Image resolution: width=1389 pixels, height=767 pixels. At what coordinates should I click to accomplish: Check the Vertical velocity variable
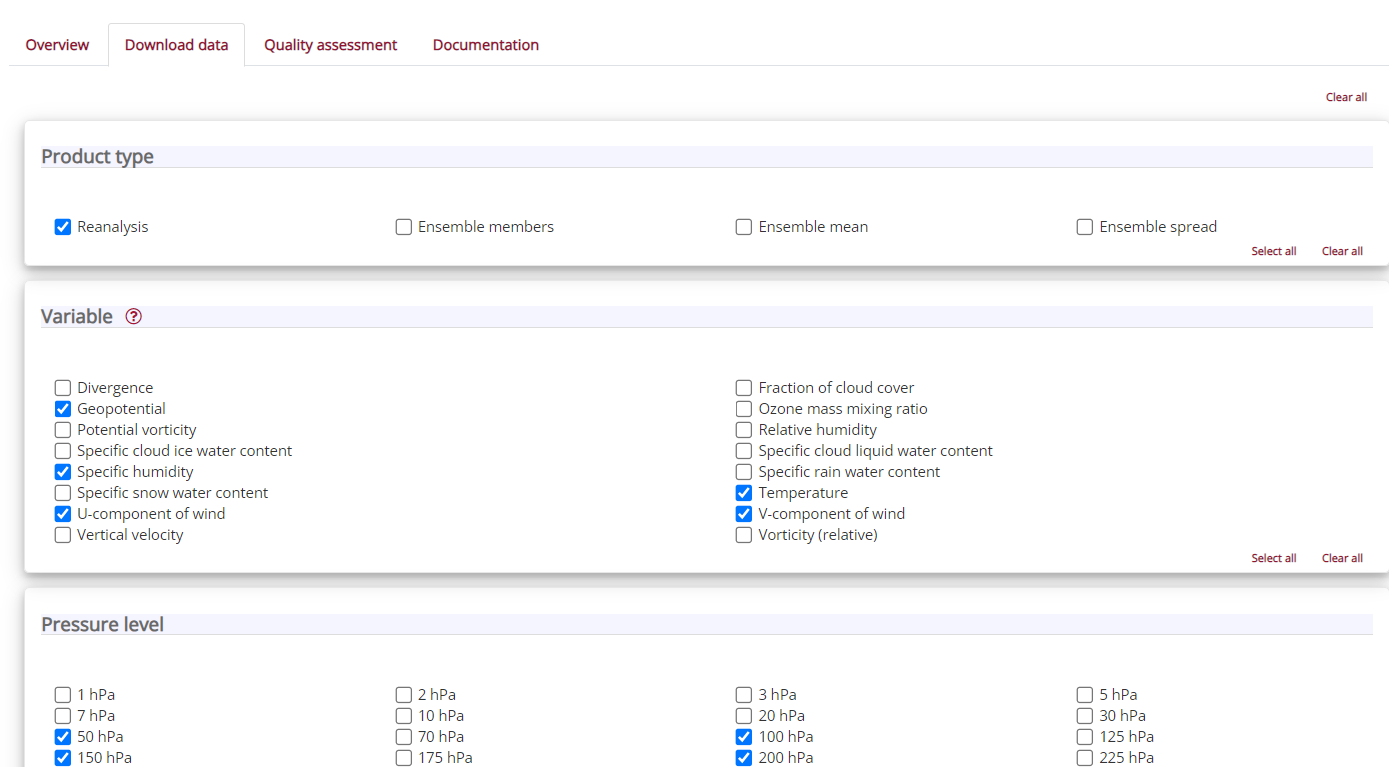(x=63, y=535)
